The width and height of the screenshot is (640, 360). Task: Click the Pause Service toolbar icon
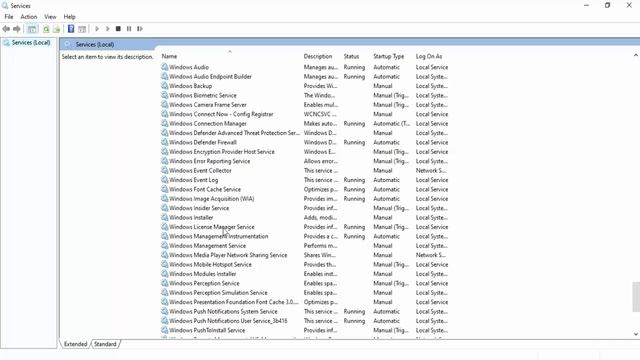point(129,29)
